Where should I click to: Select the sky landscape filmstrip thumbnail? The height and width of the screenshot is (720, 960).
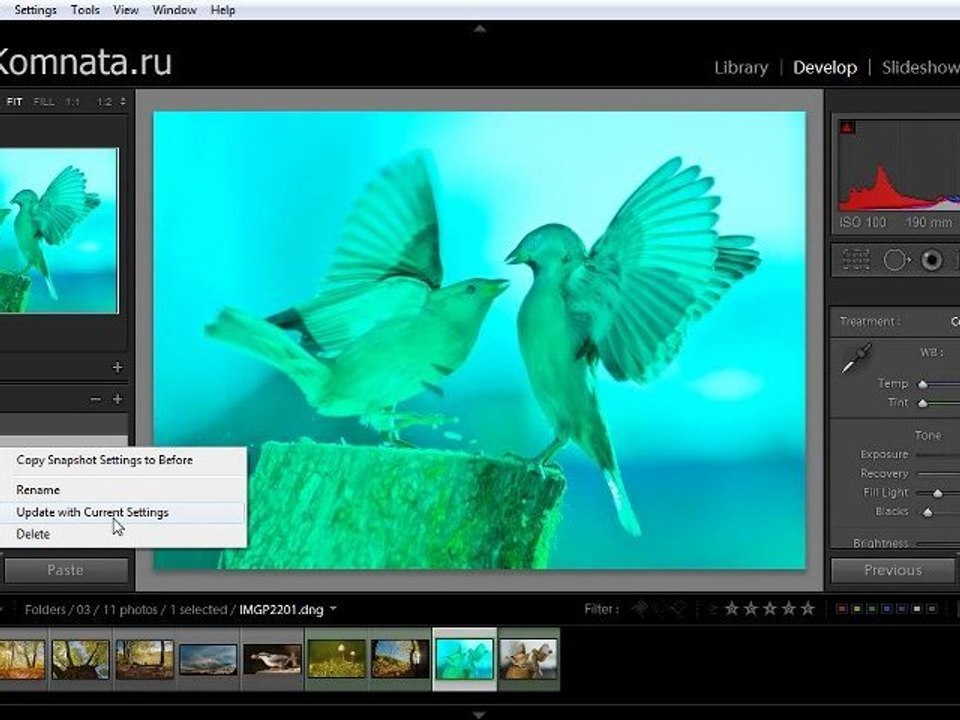click(208, 659)
